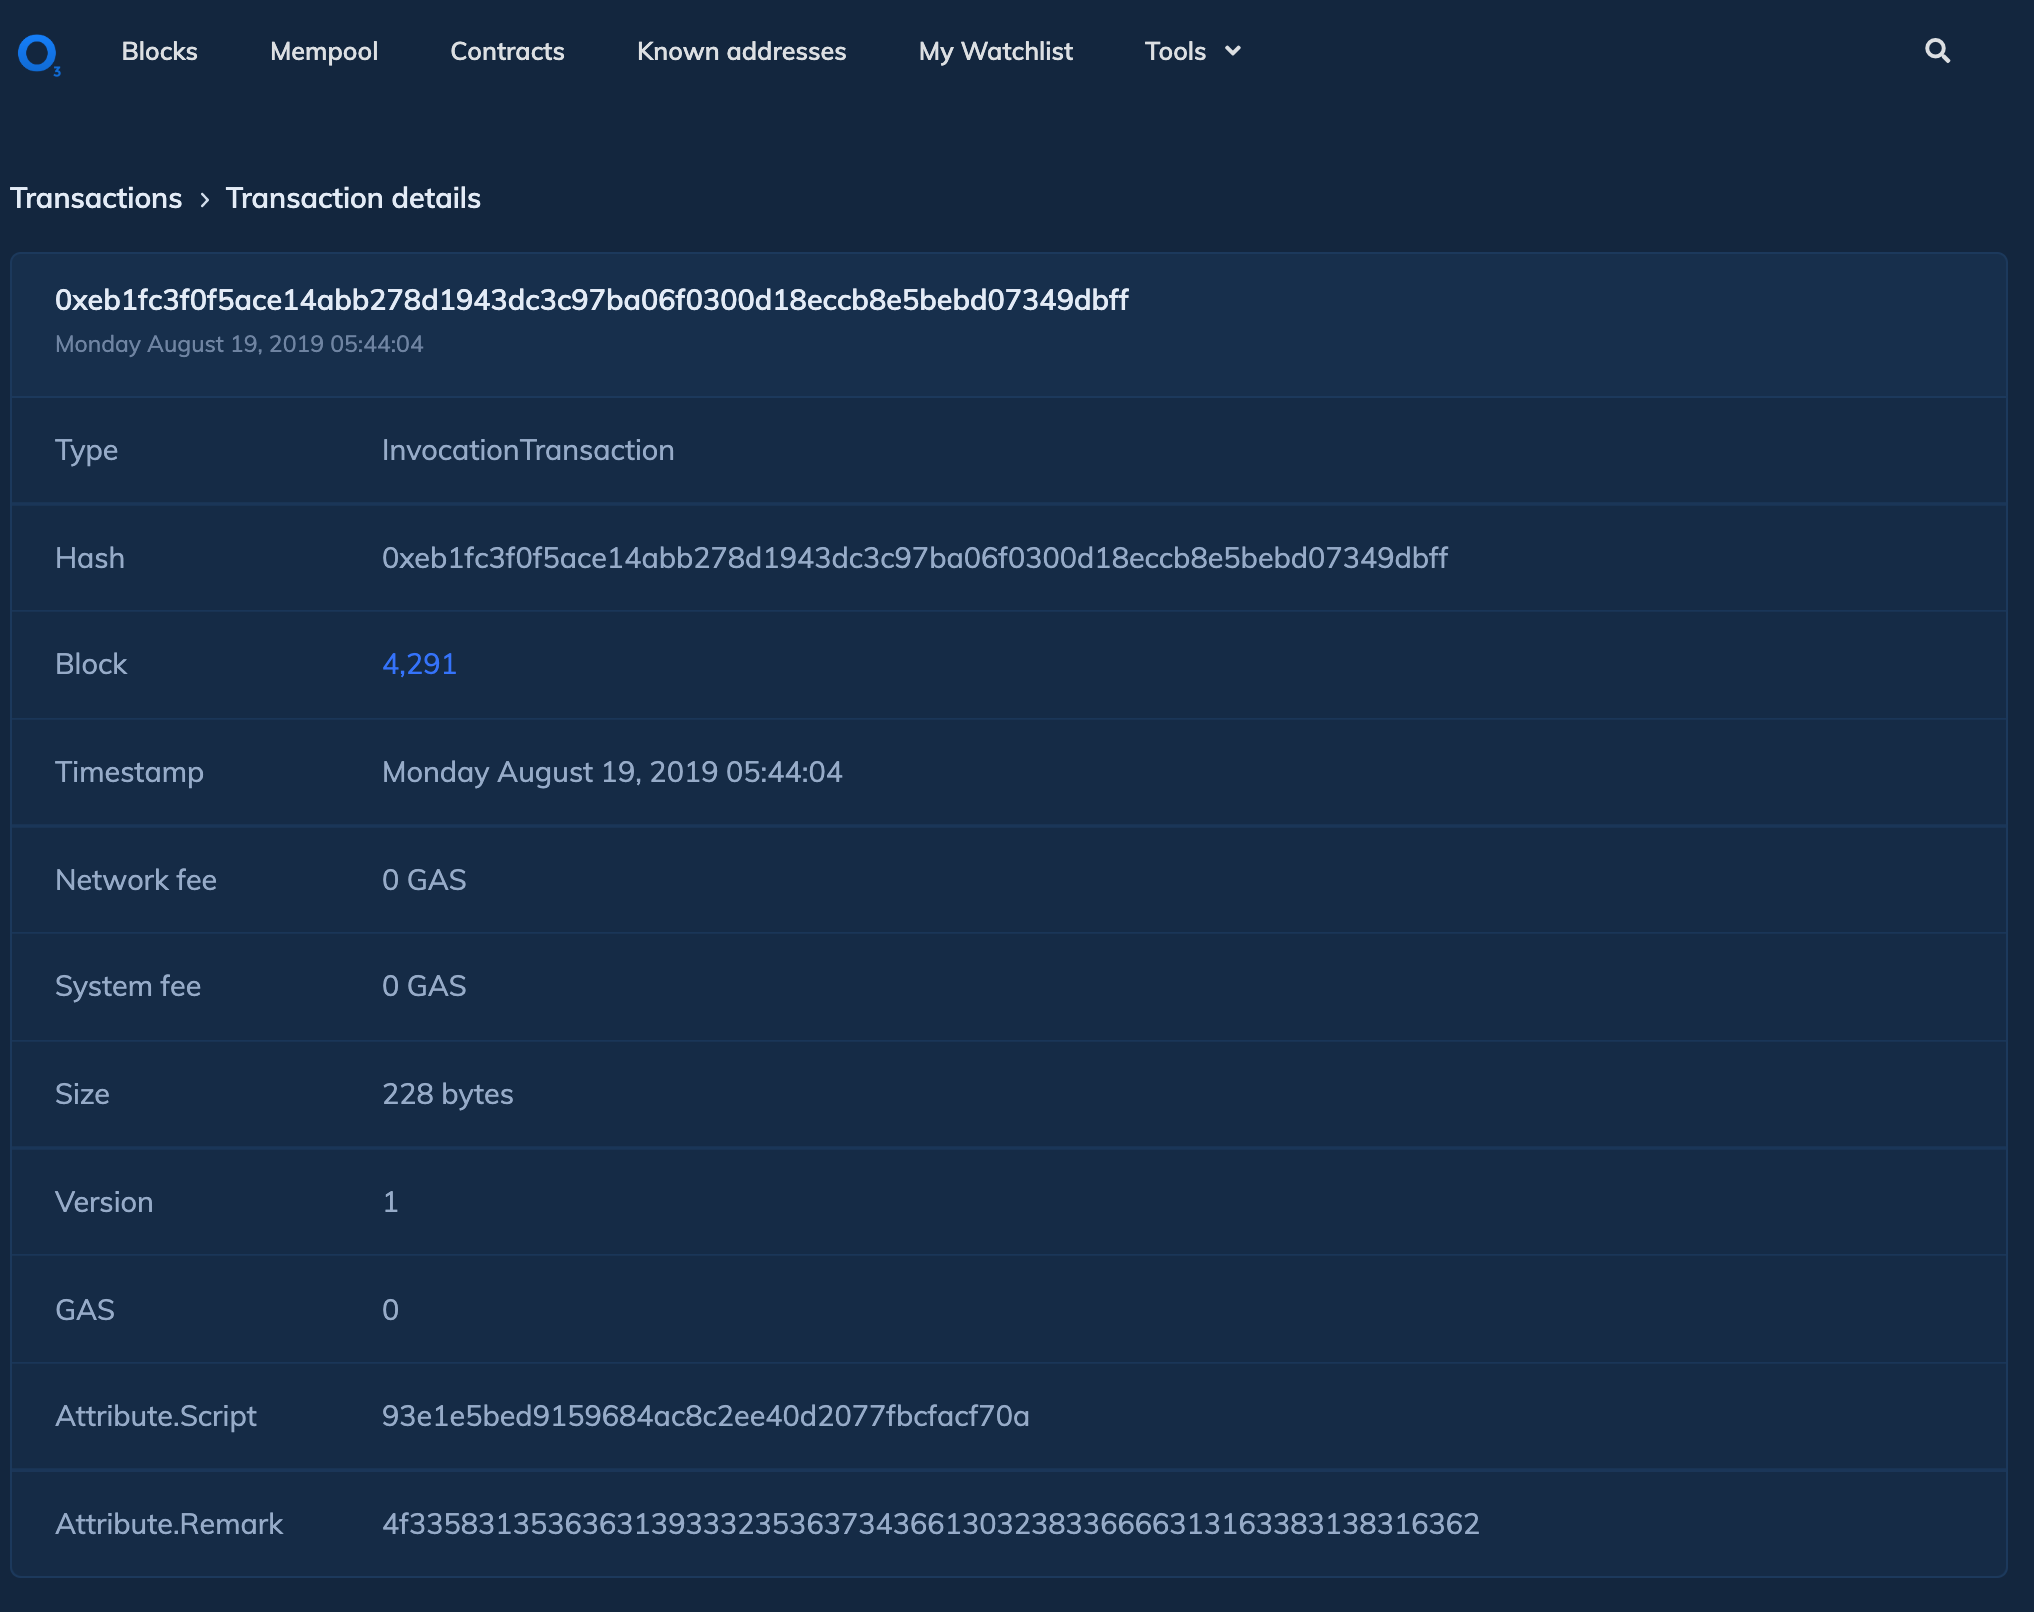2034x1612 pixels.
Task: Click the InvocationTransaction type value
Action: point(528,450)
